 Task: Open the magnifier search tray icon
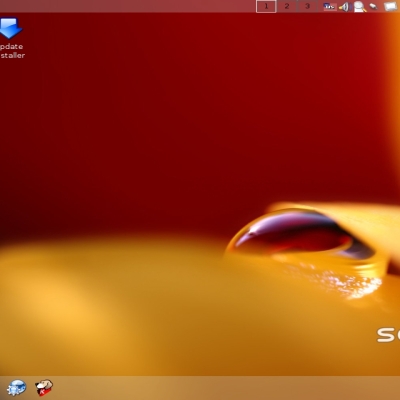pyautogui.click(x=359, y=7)
